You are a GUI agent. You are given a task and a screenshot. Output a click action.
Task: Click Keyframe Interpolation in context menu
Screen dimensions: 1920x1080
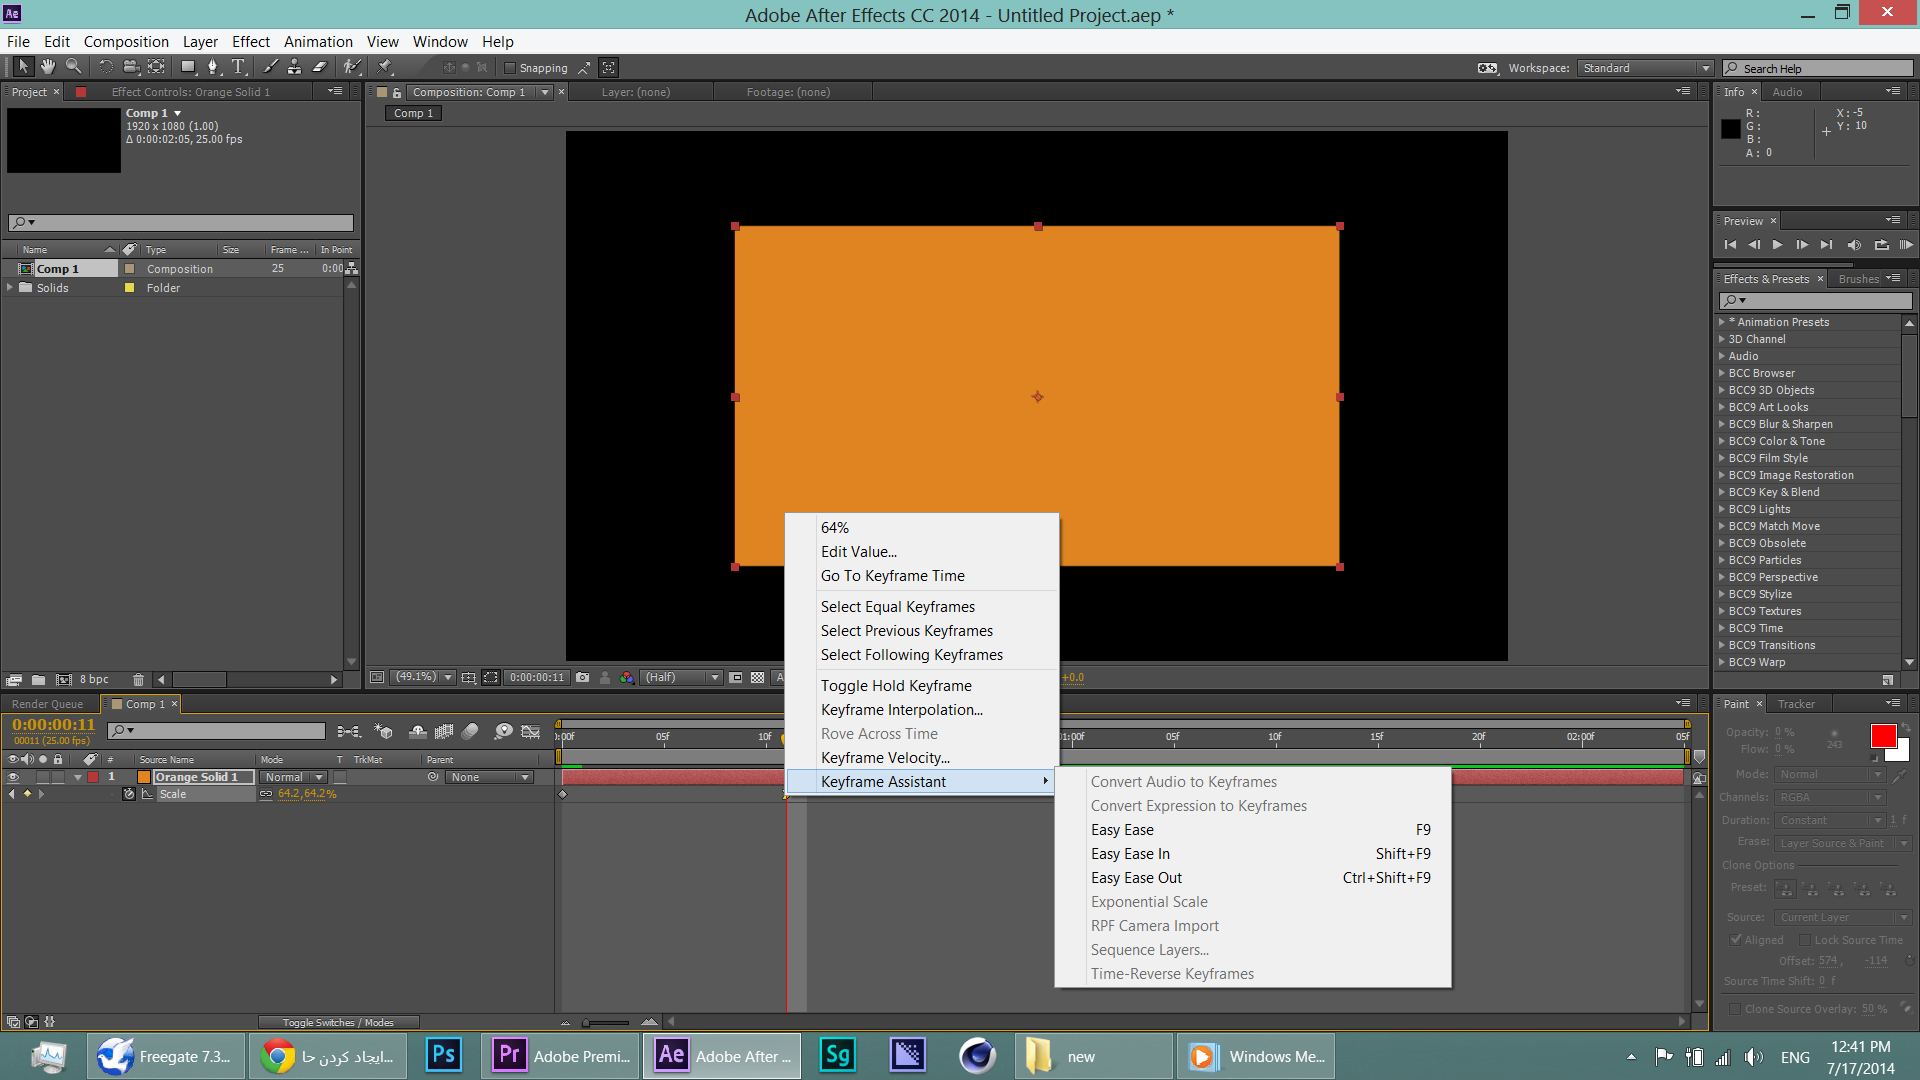pos(901,709)
